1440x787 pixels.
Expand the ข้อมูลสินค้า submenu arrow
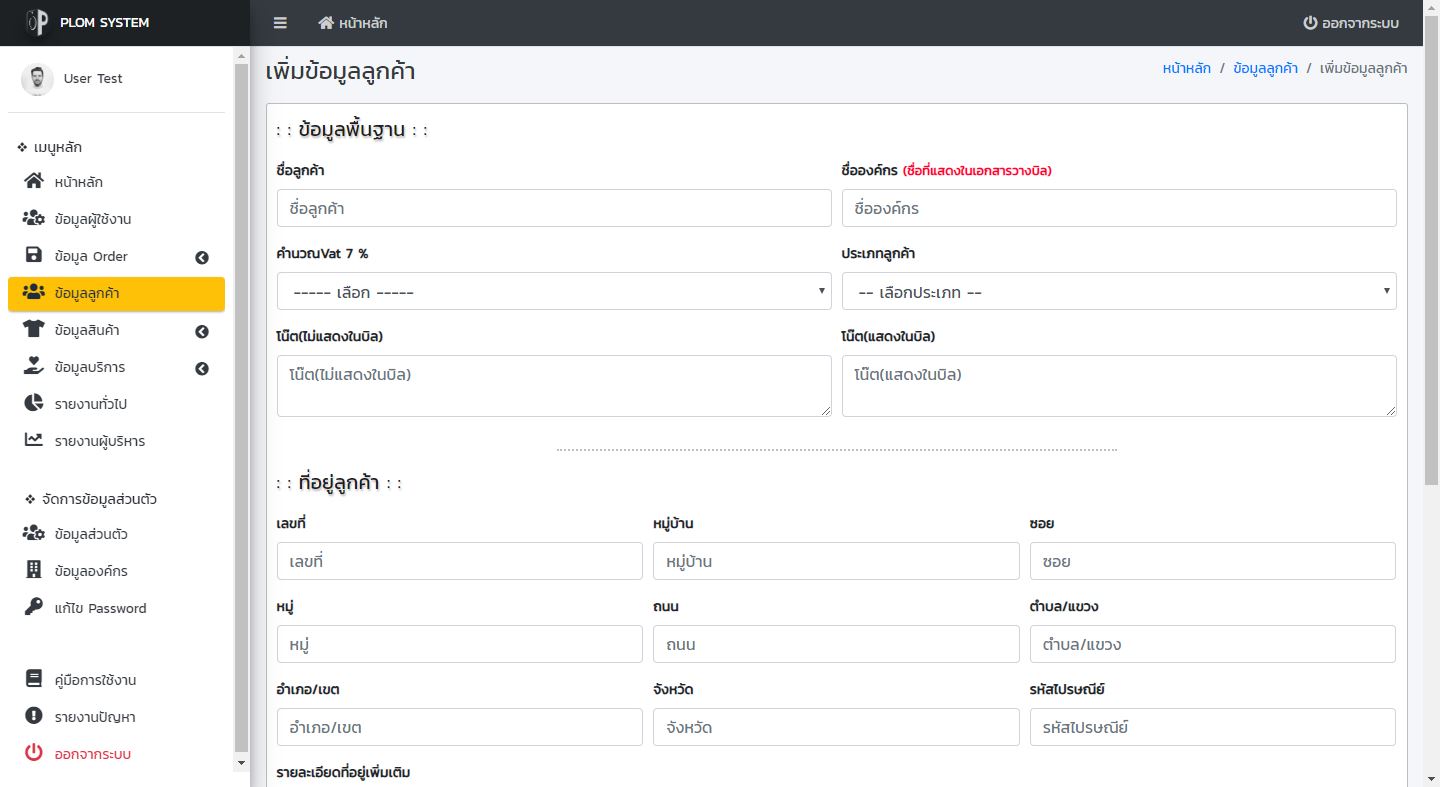point(202,331)
